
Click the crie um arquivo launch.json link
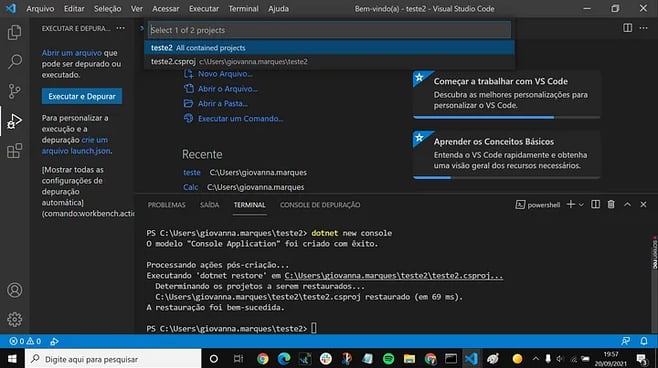[x=76, y=145]
